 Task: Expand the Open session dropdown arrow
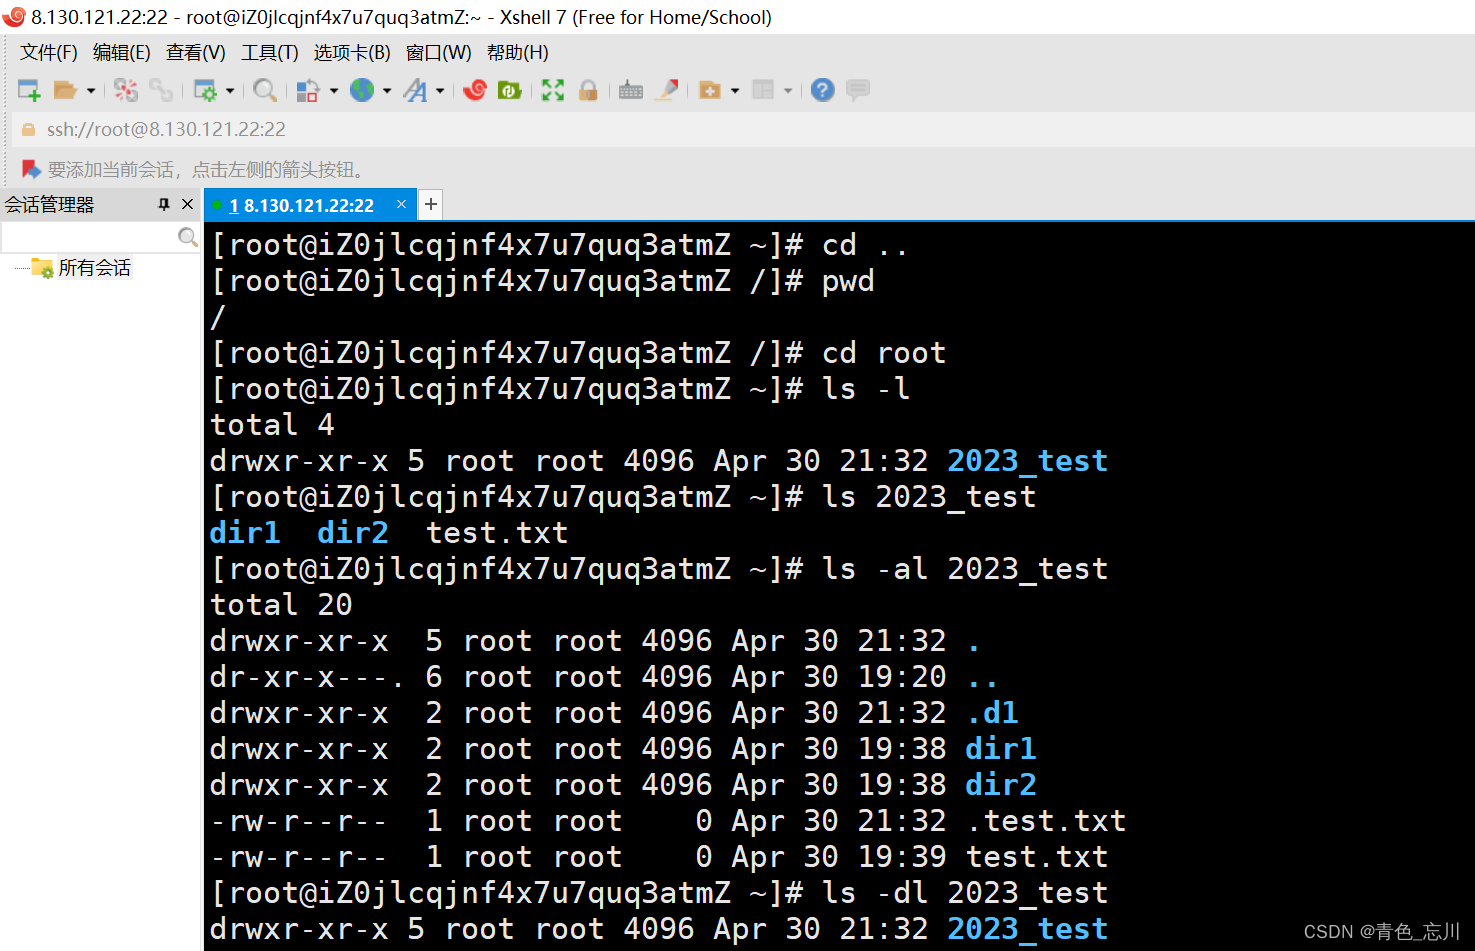(x=91, y=90)
